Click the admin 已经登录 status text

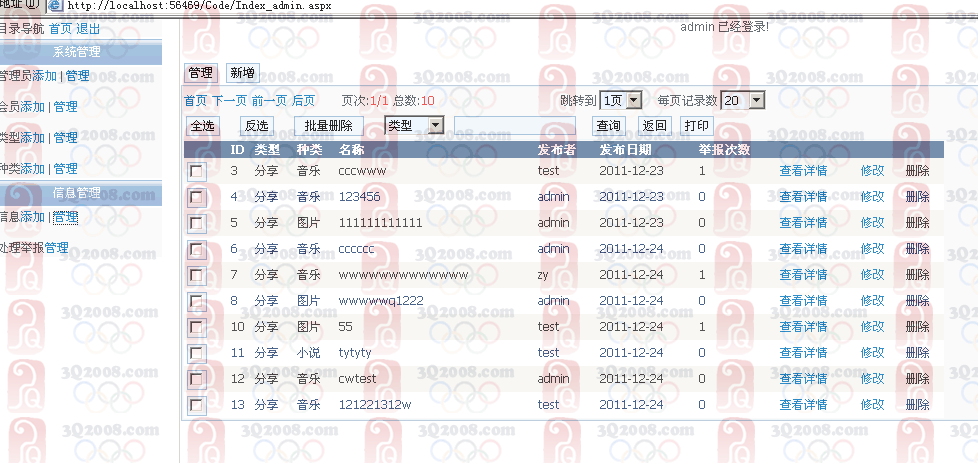(x=724, y=27)
